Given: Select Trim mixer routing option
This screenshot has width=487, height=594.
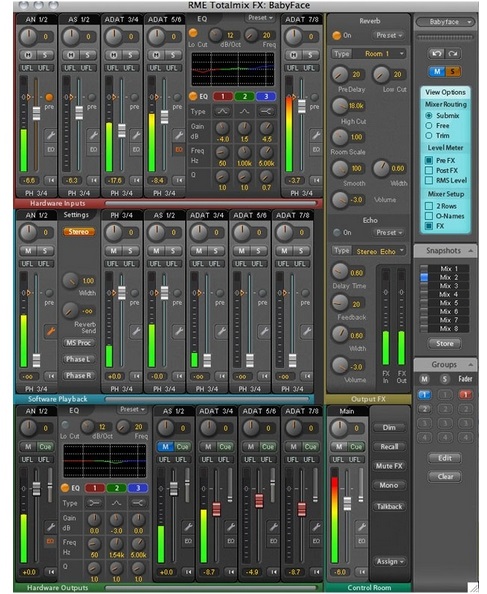Looking at the screenshot, I should click(x=429, y=135).
